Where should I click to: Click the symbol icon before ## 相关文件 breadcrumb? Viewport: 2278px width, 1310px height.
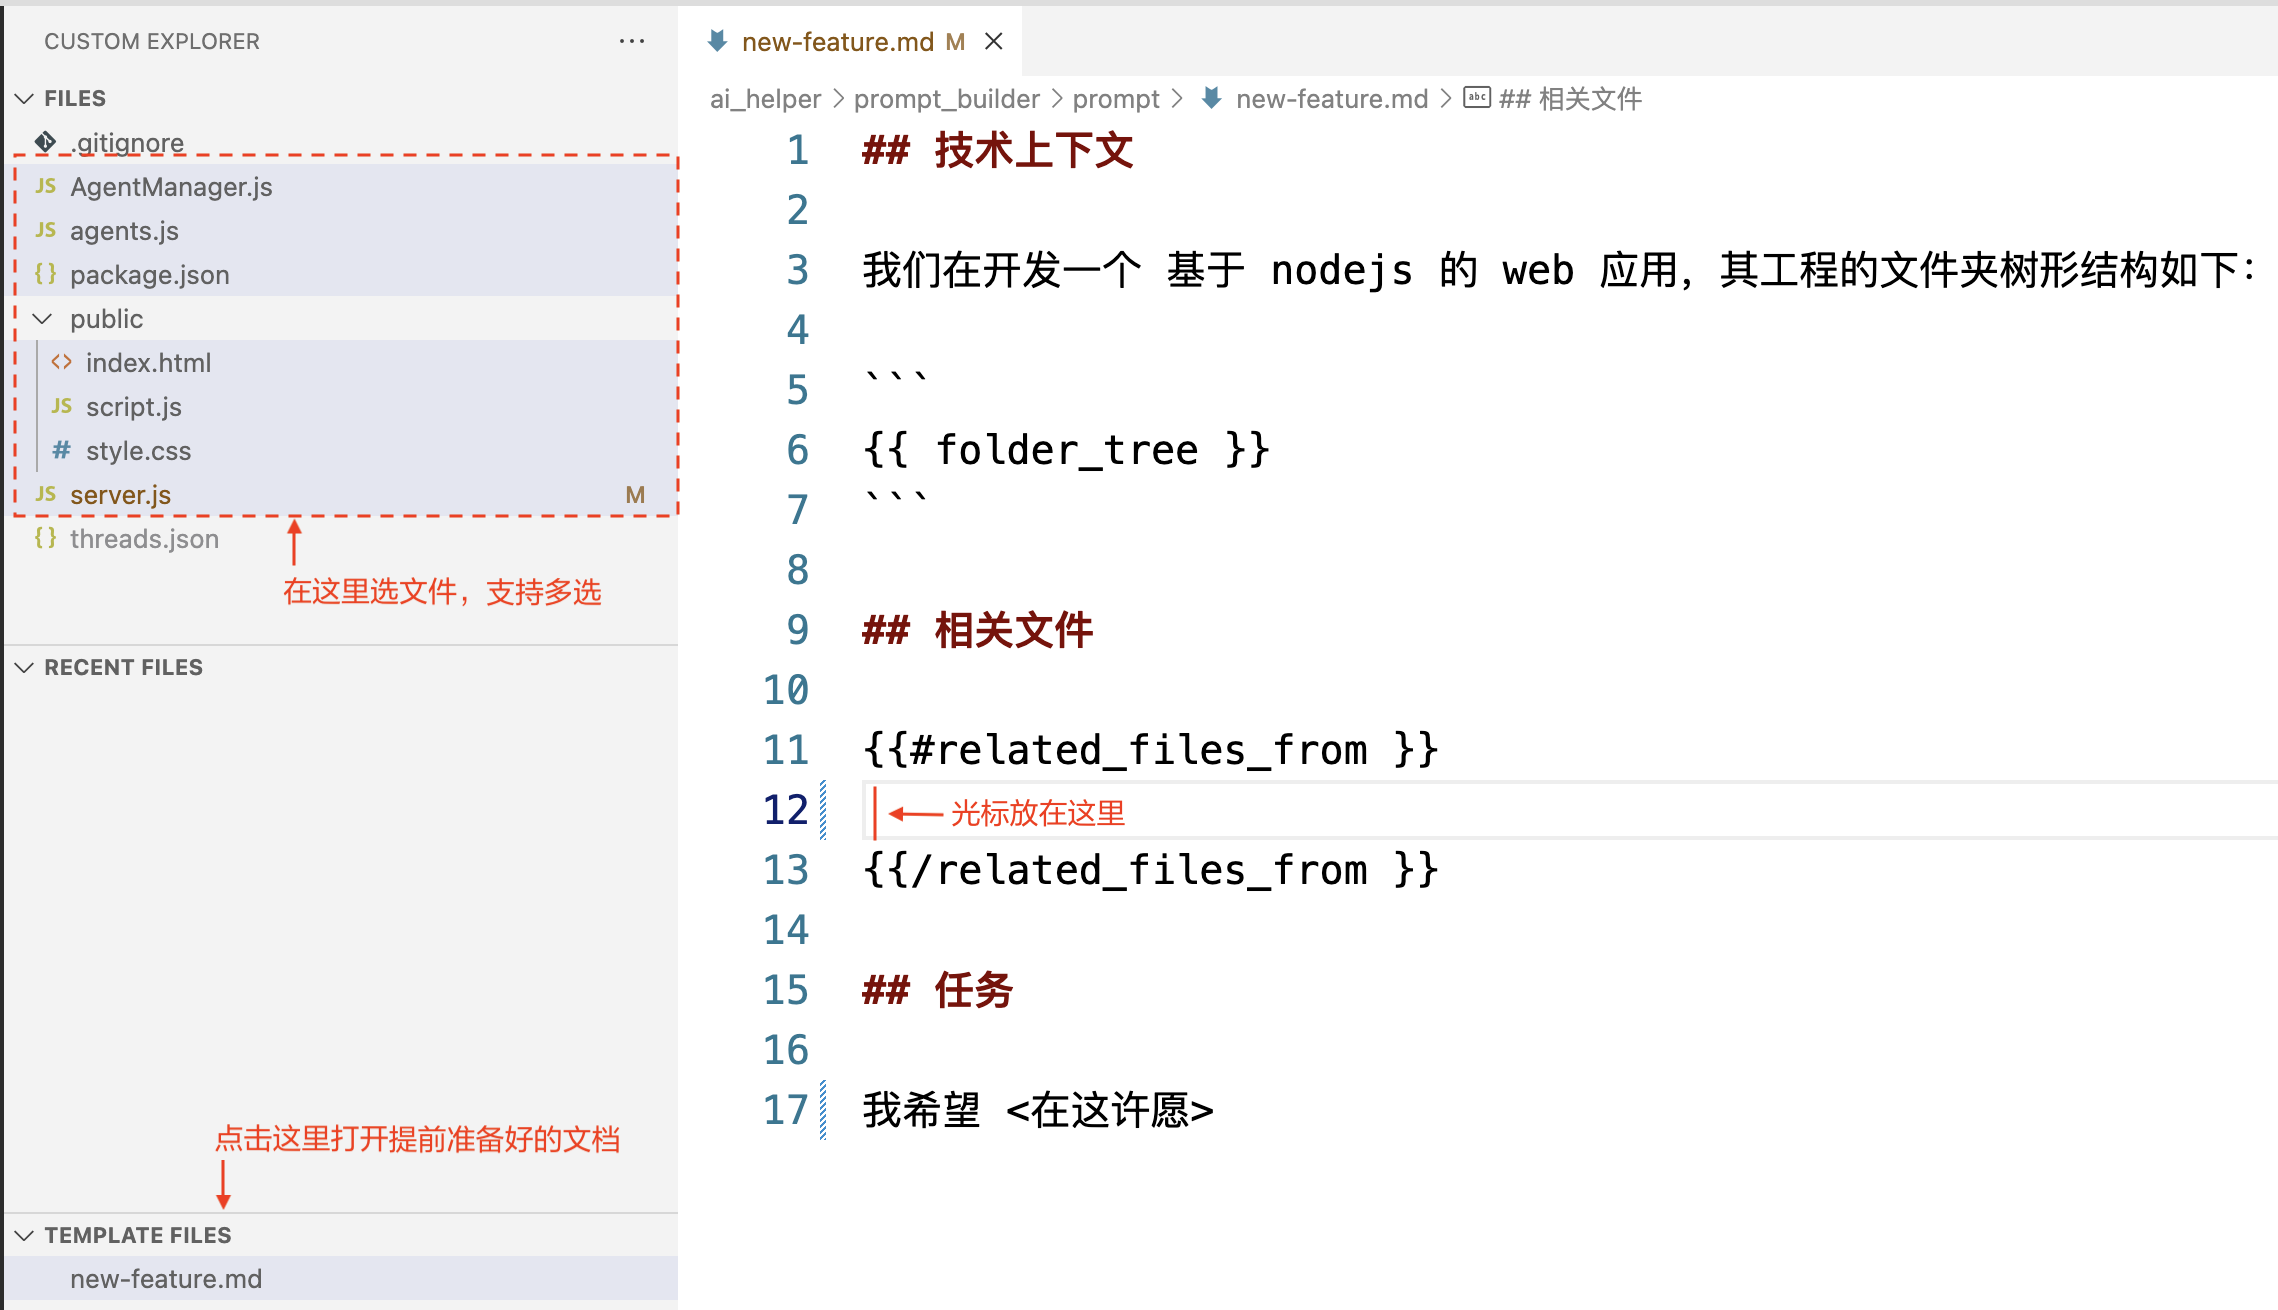1477,97
